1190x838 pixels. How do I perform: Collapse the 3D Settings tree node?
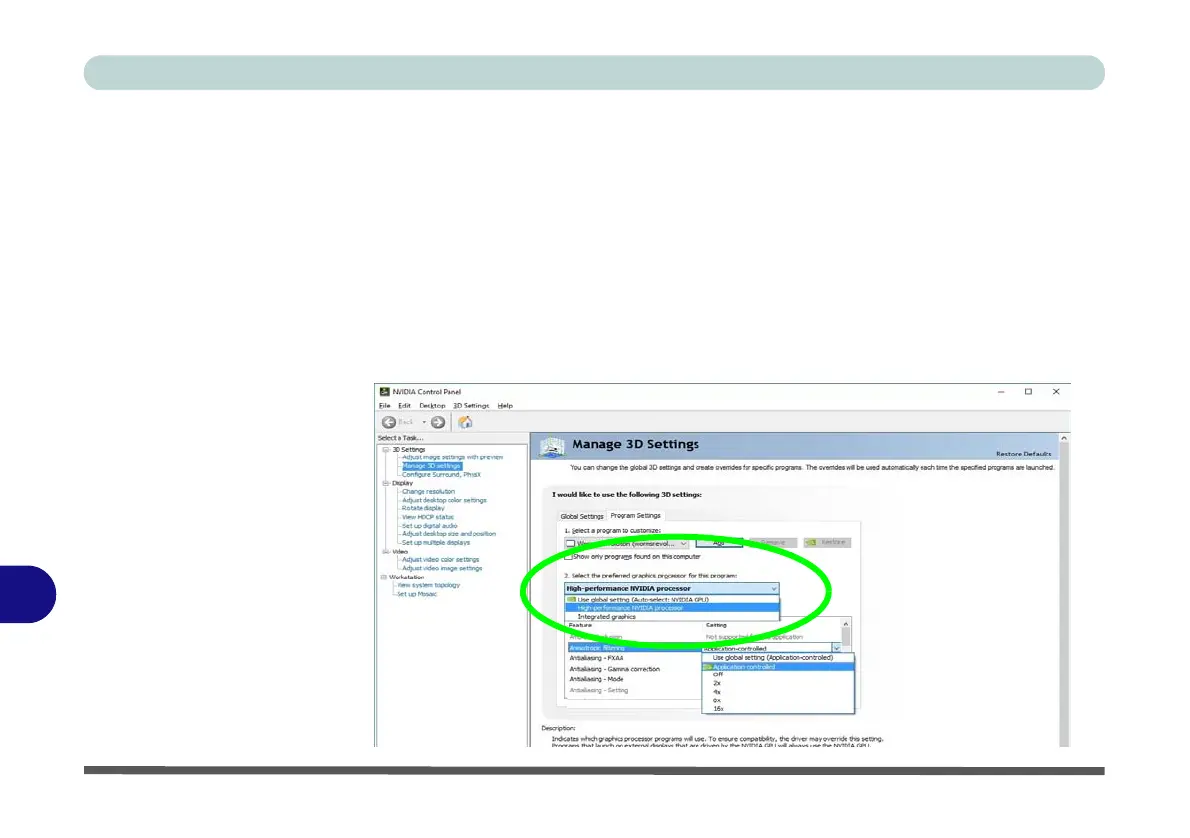pos(386,449)
